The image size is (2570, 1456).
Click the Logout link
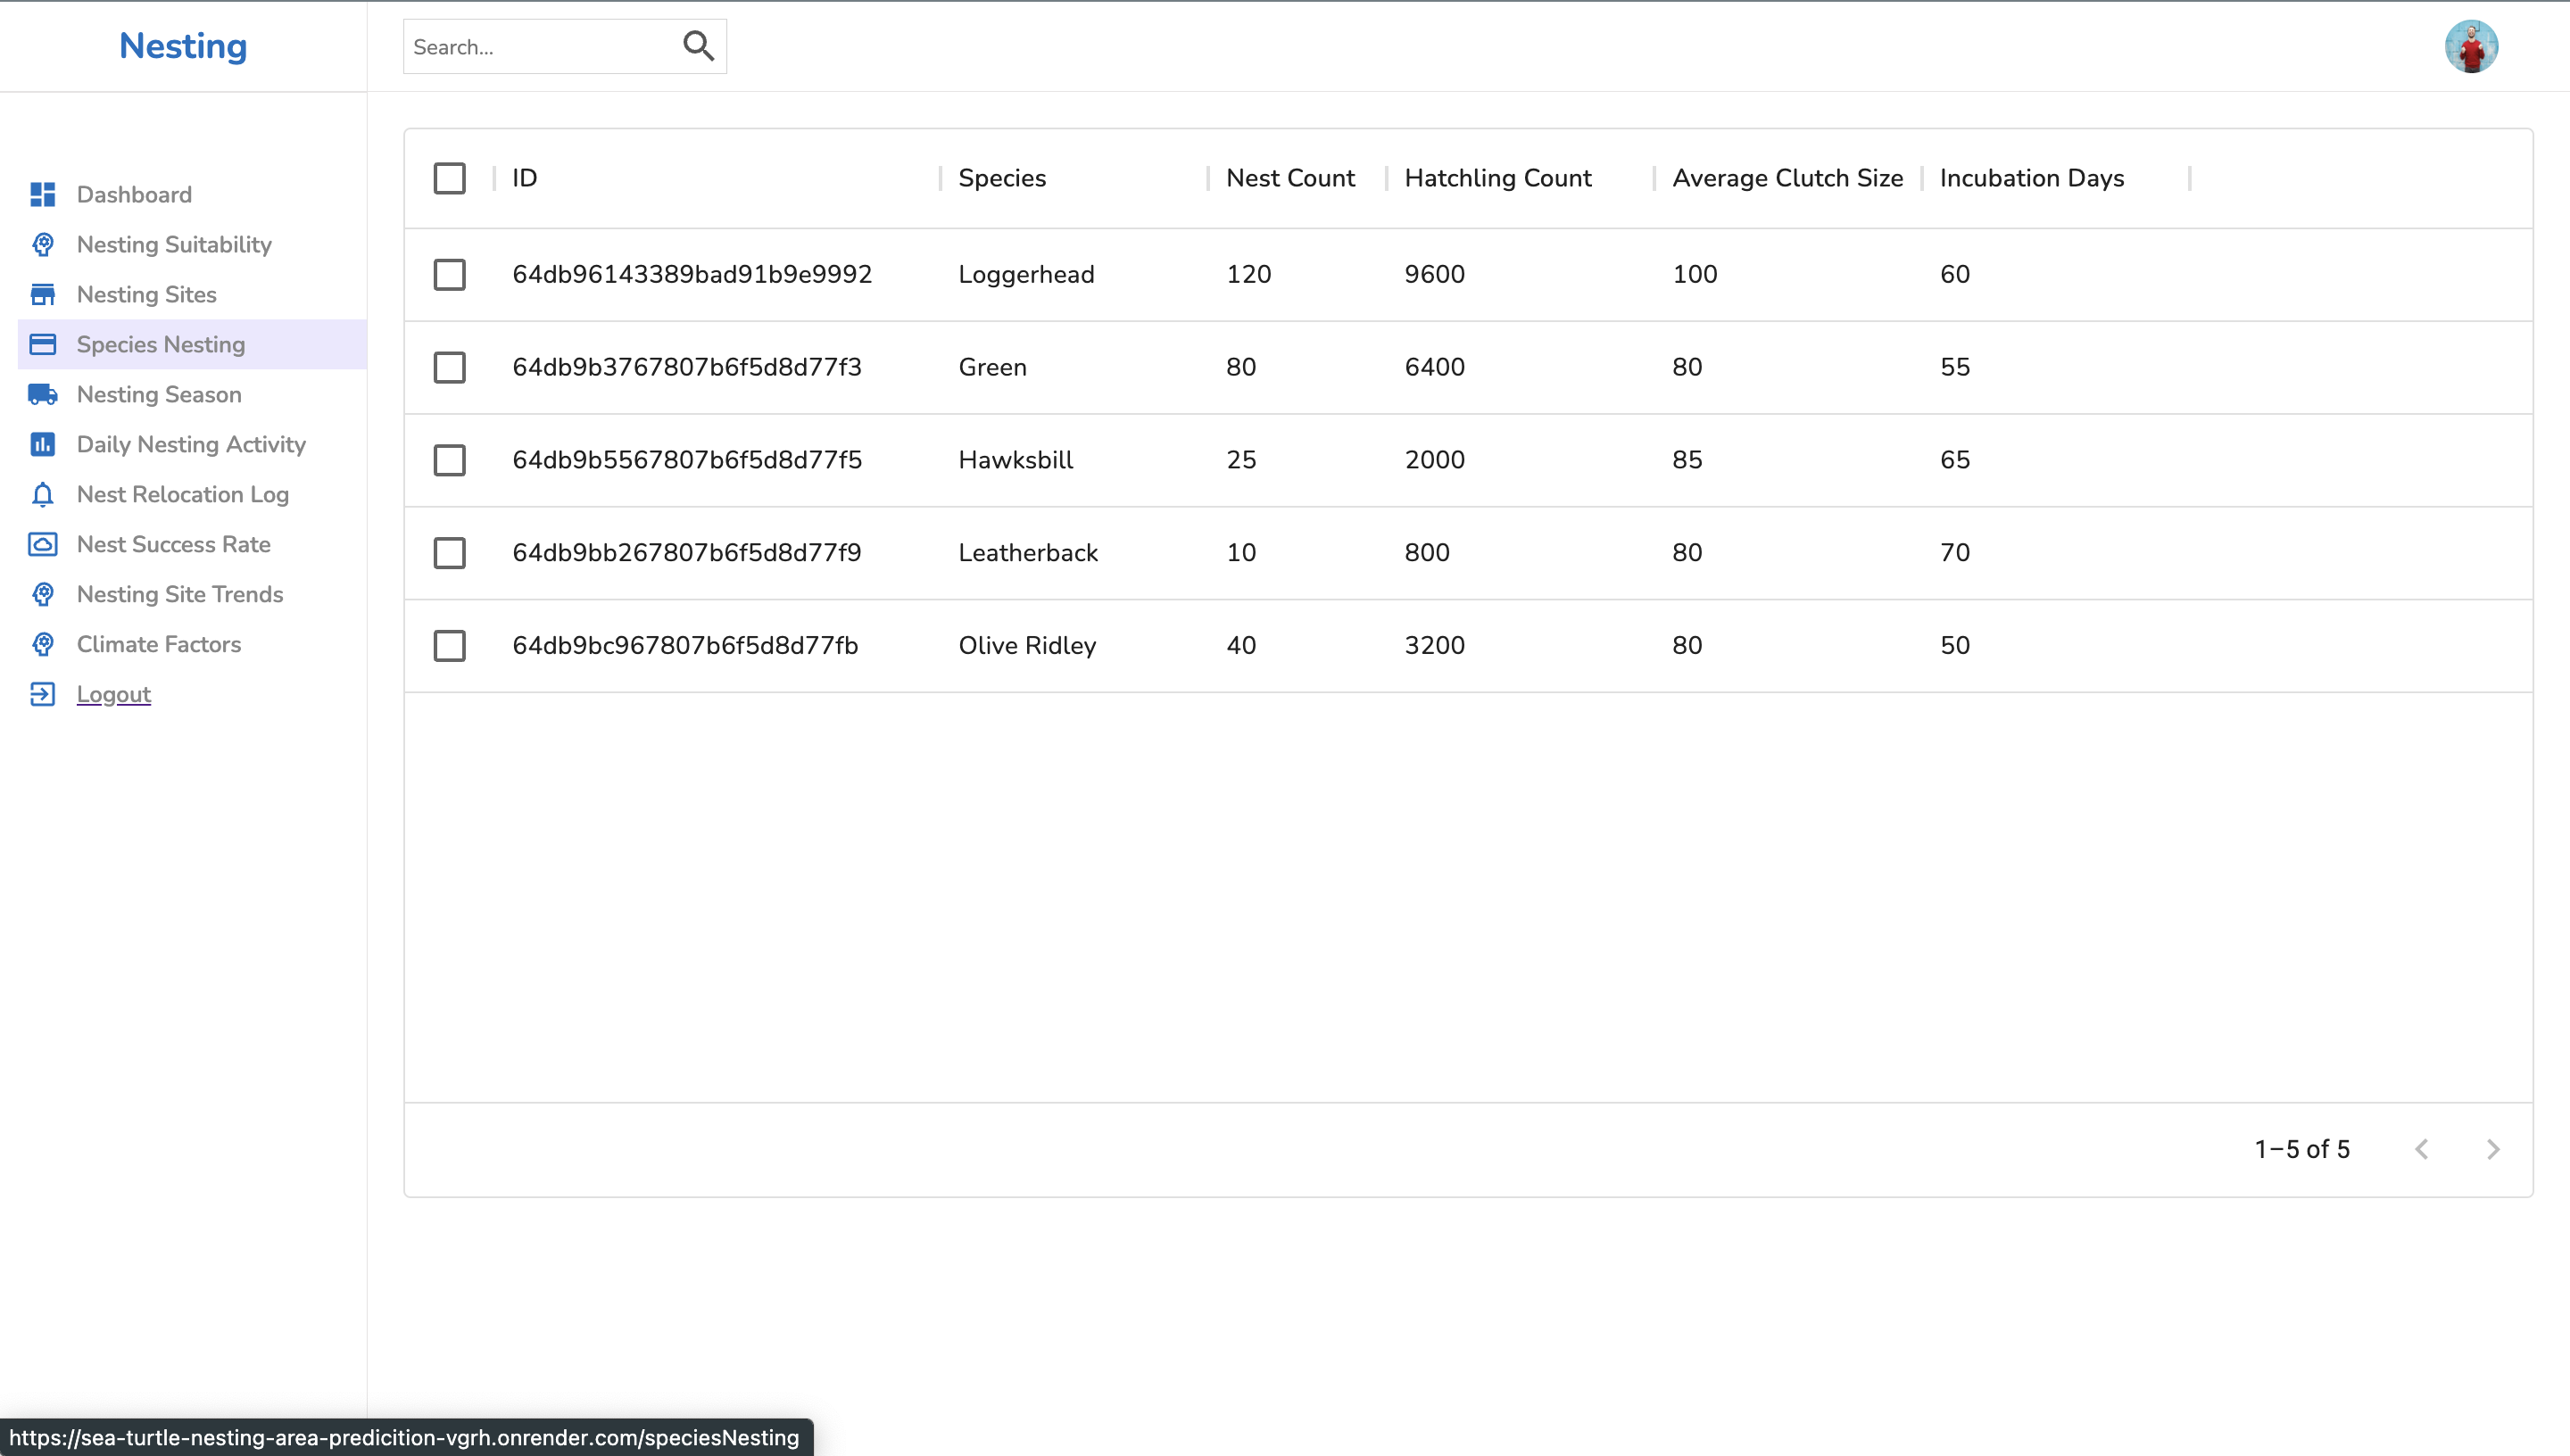point(113,694)
